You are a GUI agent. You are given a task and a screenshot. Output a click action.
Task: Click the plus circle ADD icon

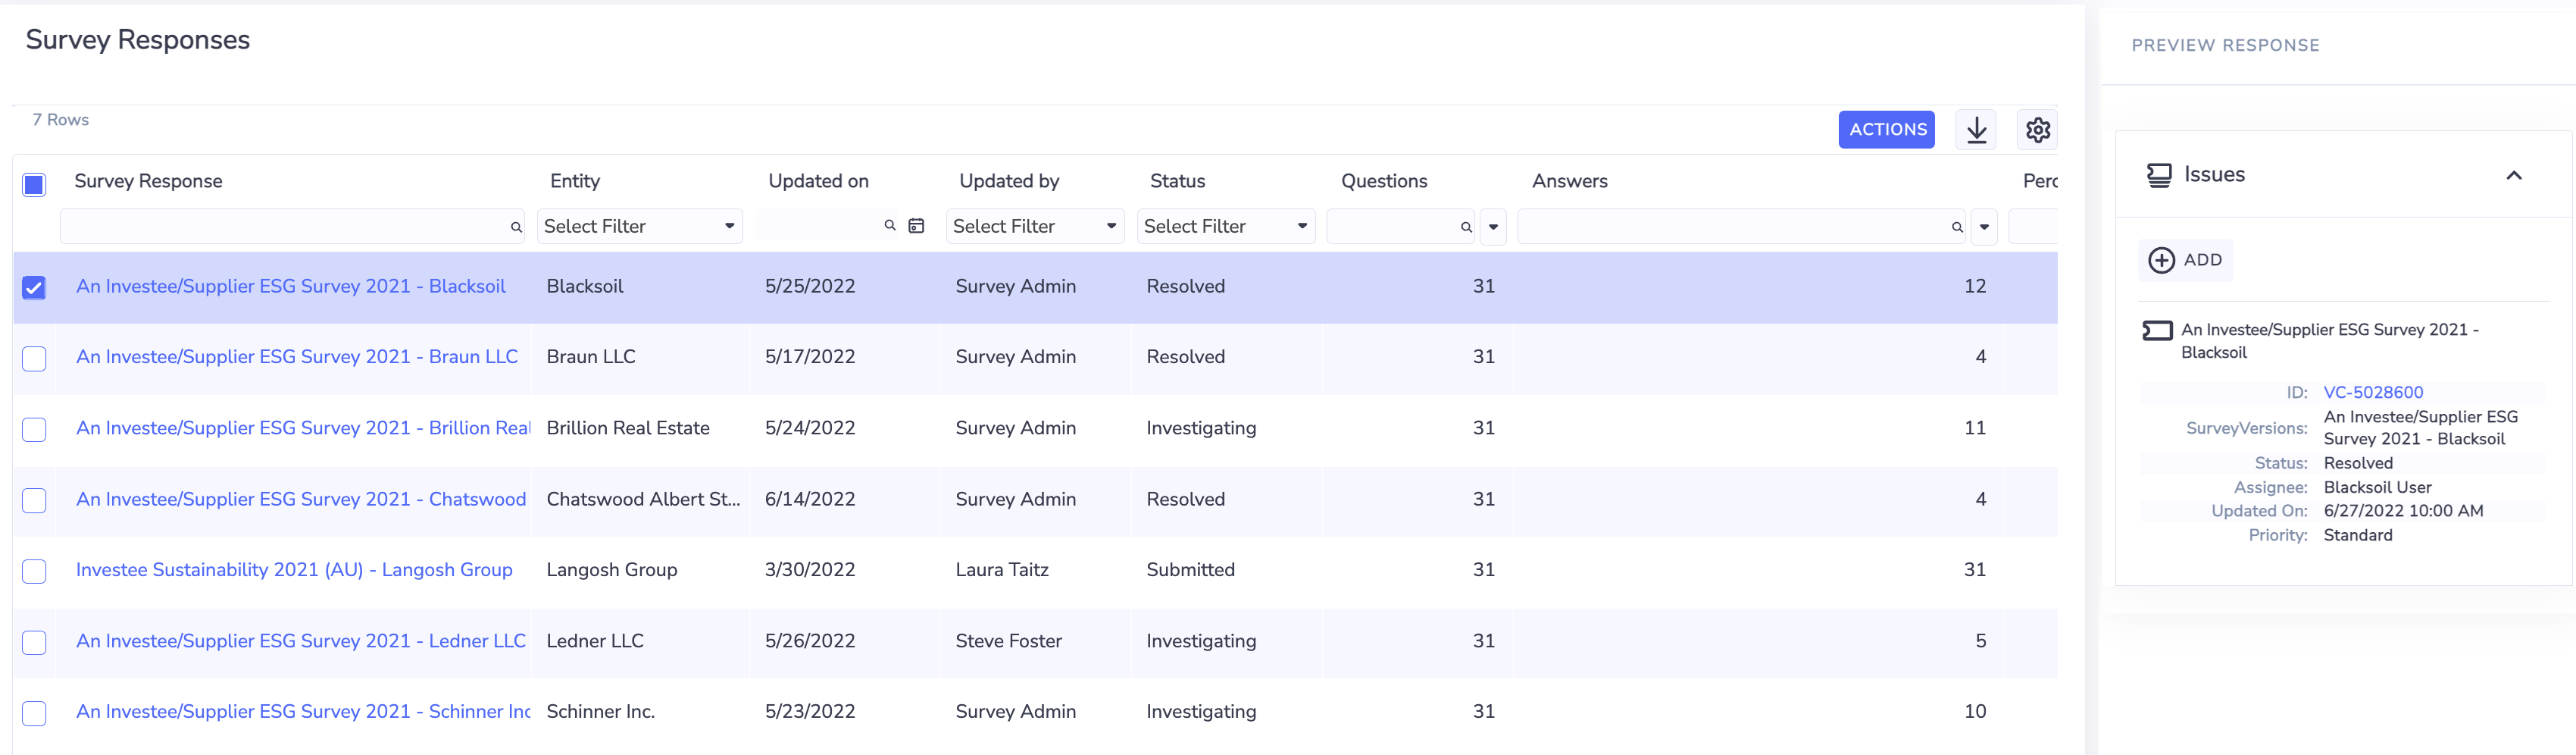click(2161, 260)
